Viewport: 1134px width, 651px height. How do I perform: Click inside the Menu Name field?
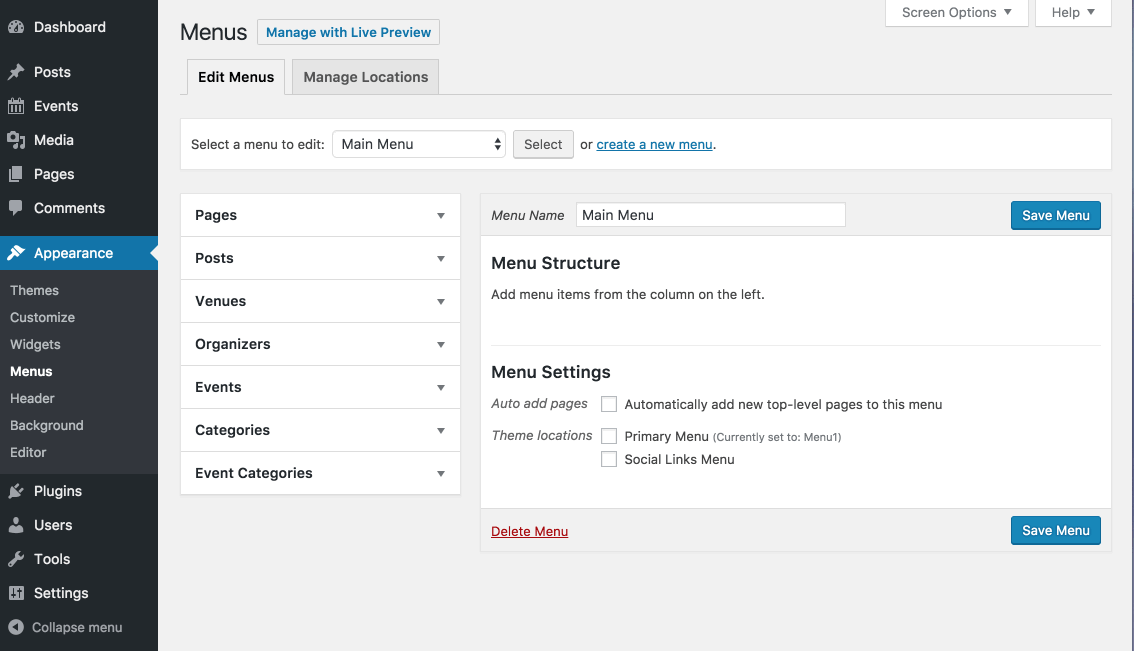pos(710,214)
